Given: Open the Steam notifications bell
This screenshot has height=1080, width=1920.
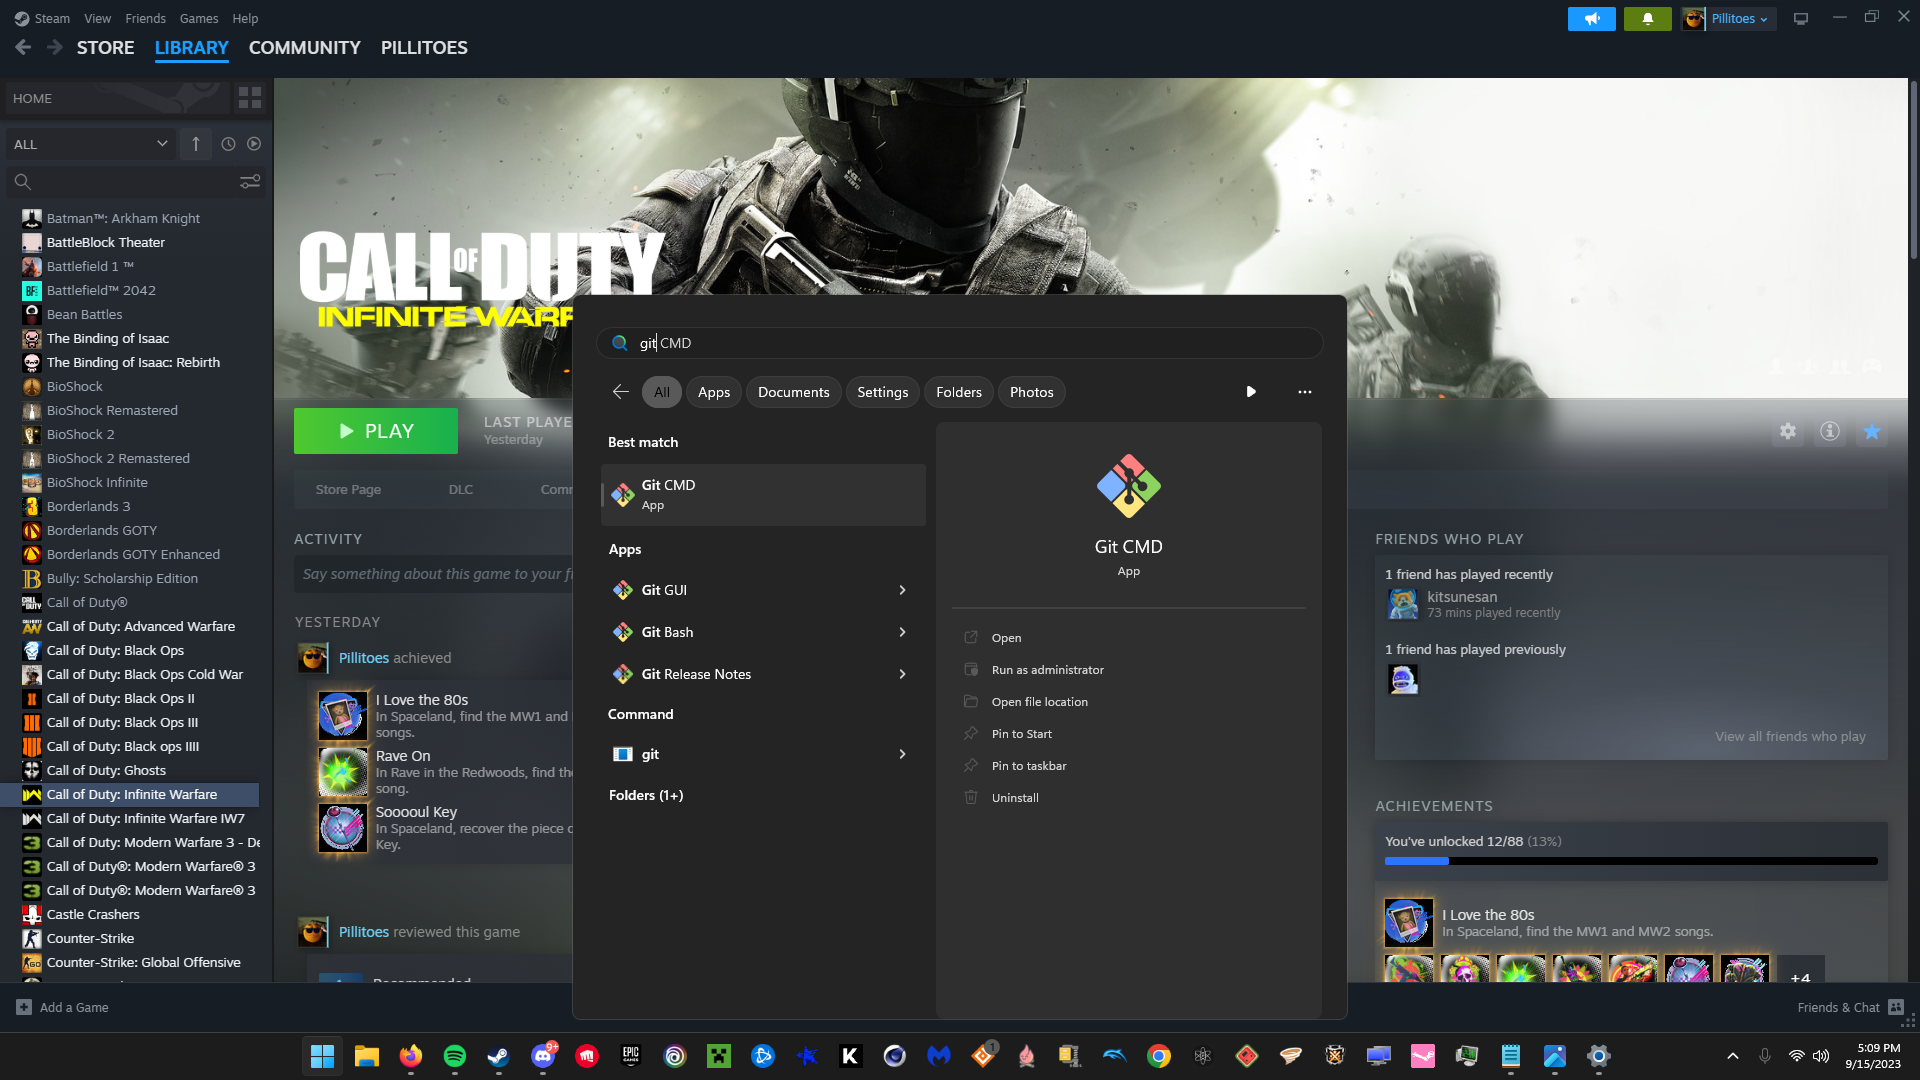Looking at the screenshot, I should (x=1647, y=19).
